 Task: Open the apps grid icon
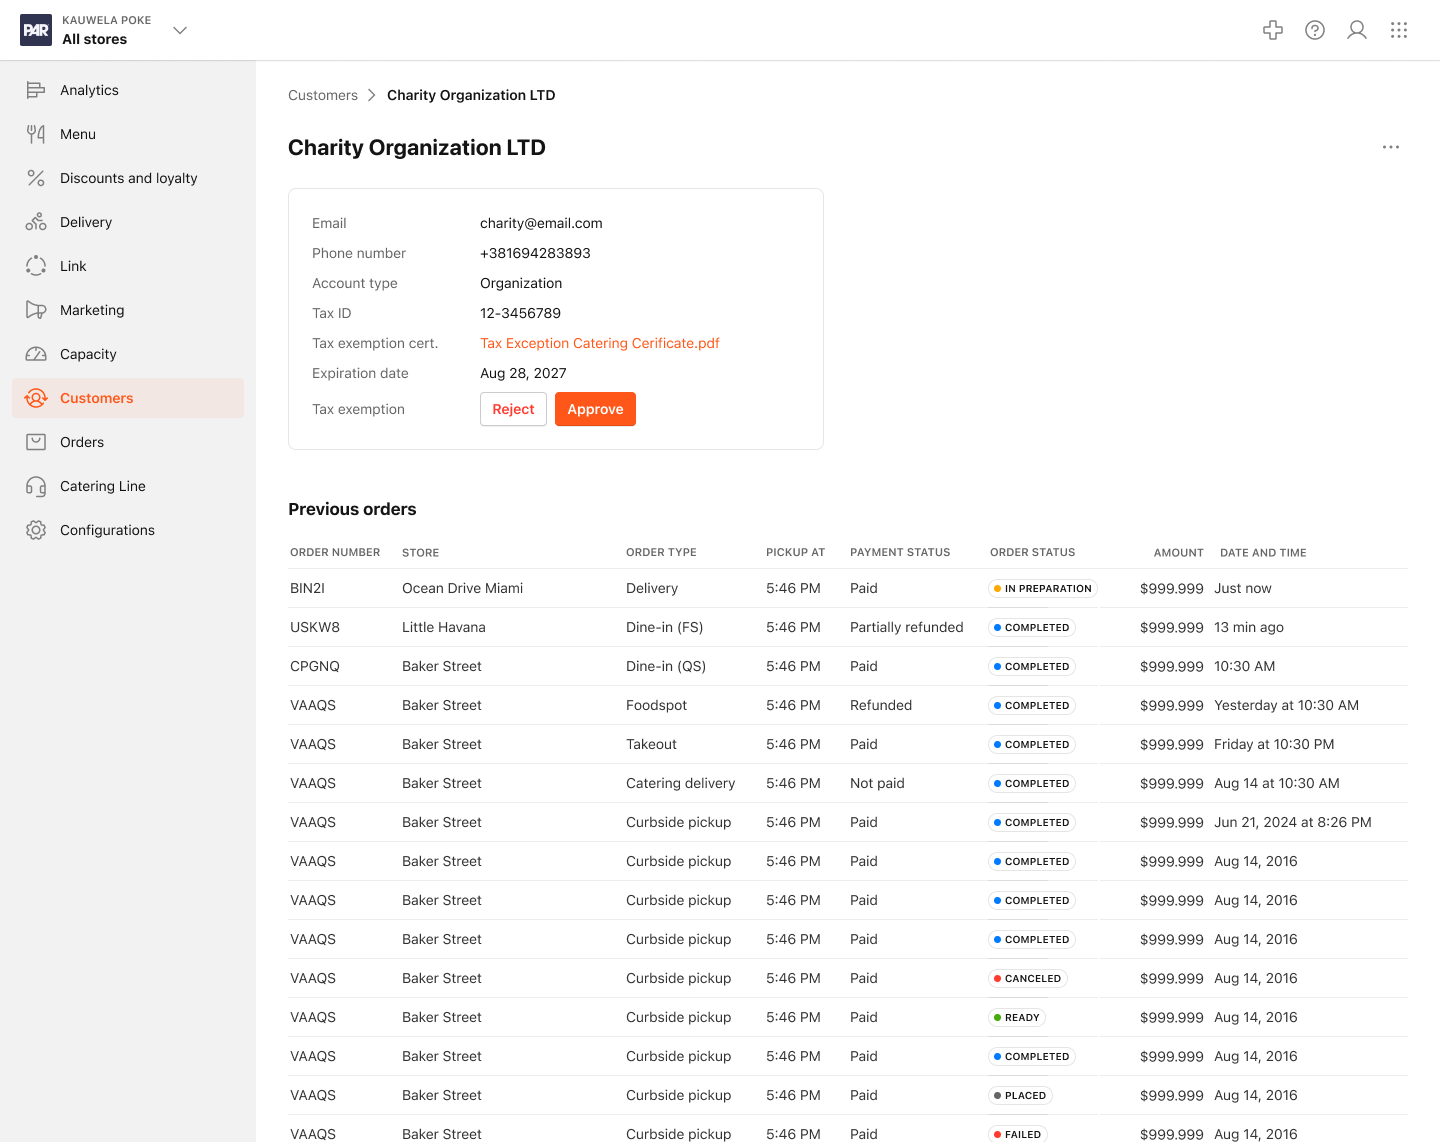tap(1399, 30)
